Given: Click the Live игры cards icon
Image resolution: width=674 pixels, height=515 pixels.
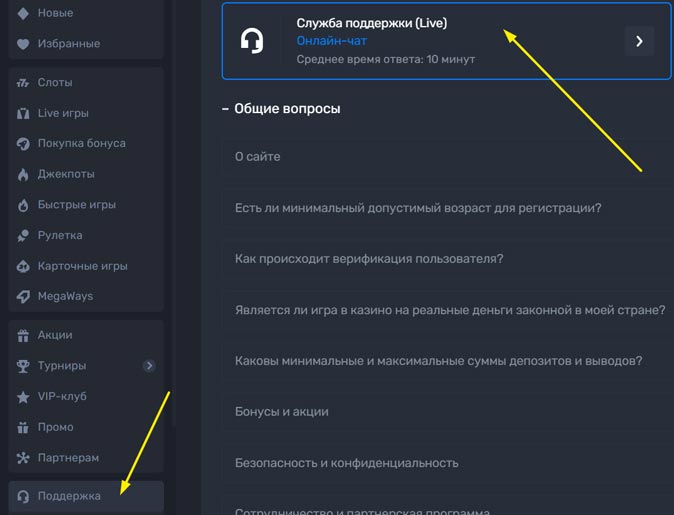Looking at the screenshot, I should tap(23, 113).
